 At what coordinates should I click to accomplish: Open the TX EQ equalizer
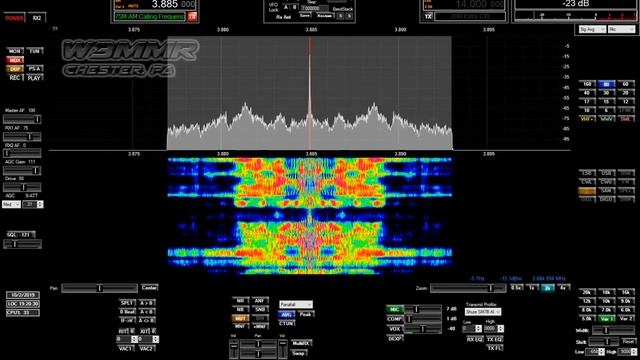click(494, 339)
